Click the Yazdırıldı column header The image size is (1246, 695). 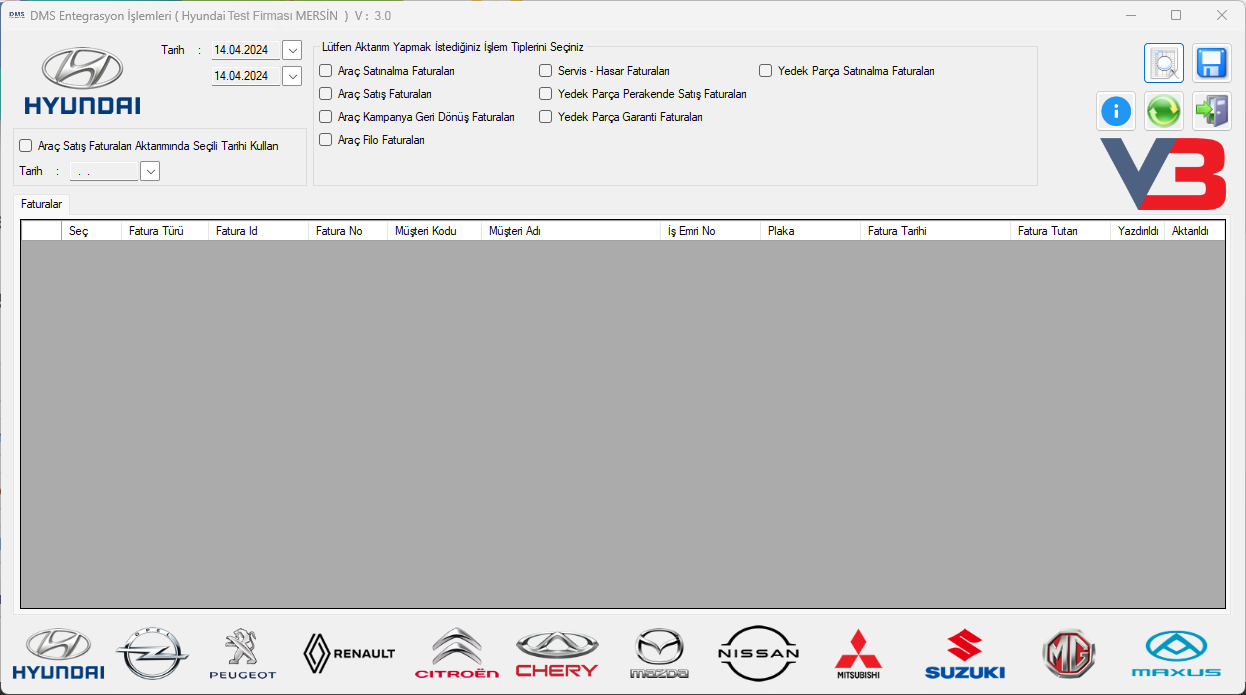click(1138, 231)
